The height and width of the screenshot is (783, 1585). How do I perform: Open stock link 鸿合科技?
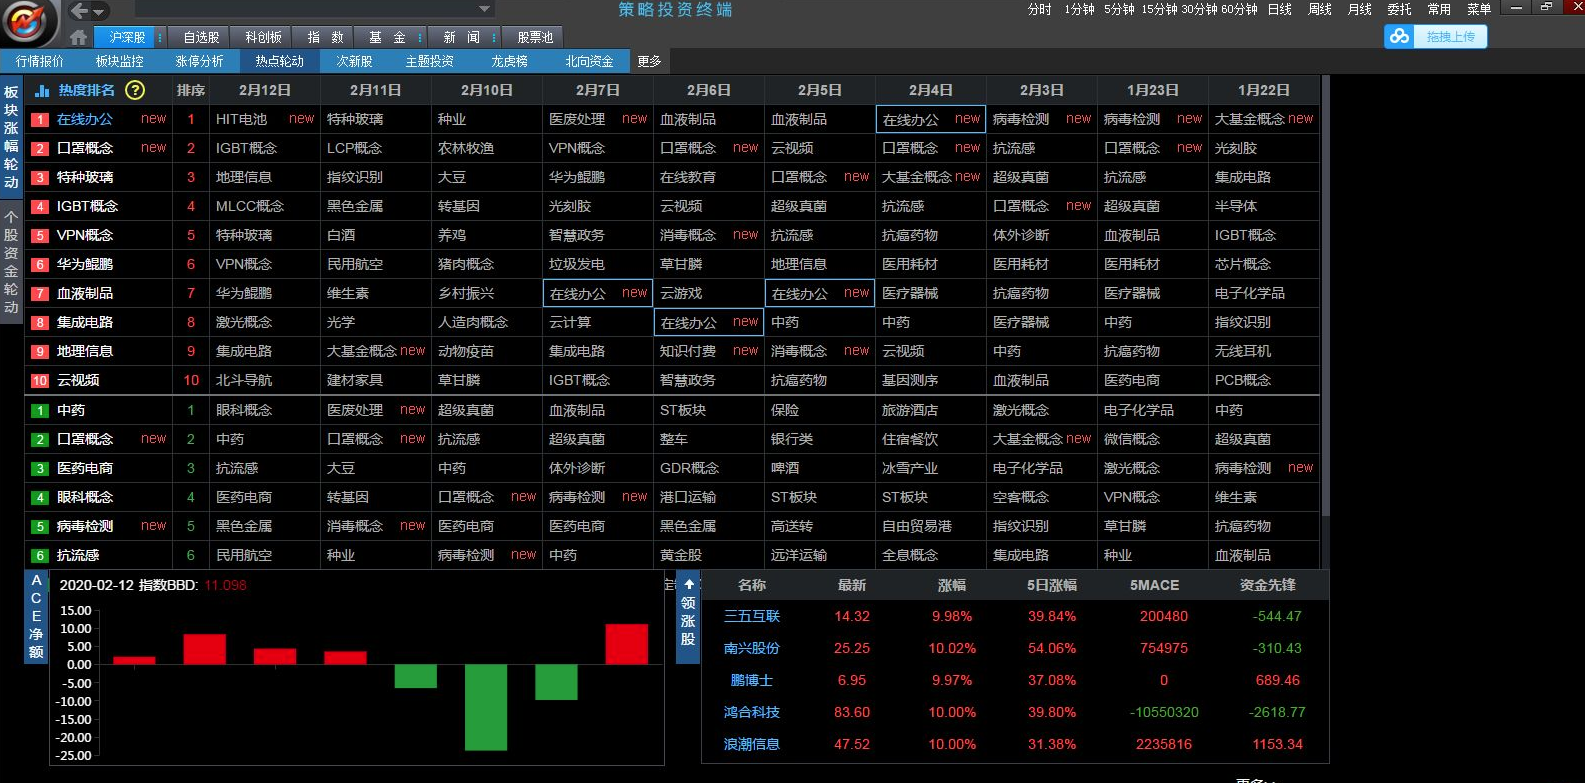pyautogui.click(x=752, y=712)
